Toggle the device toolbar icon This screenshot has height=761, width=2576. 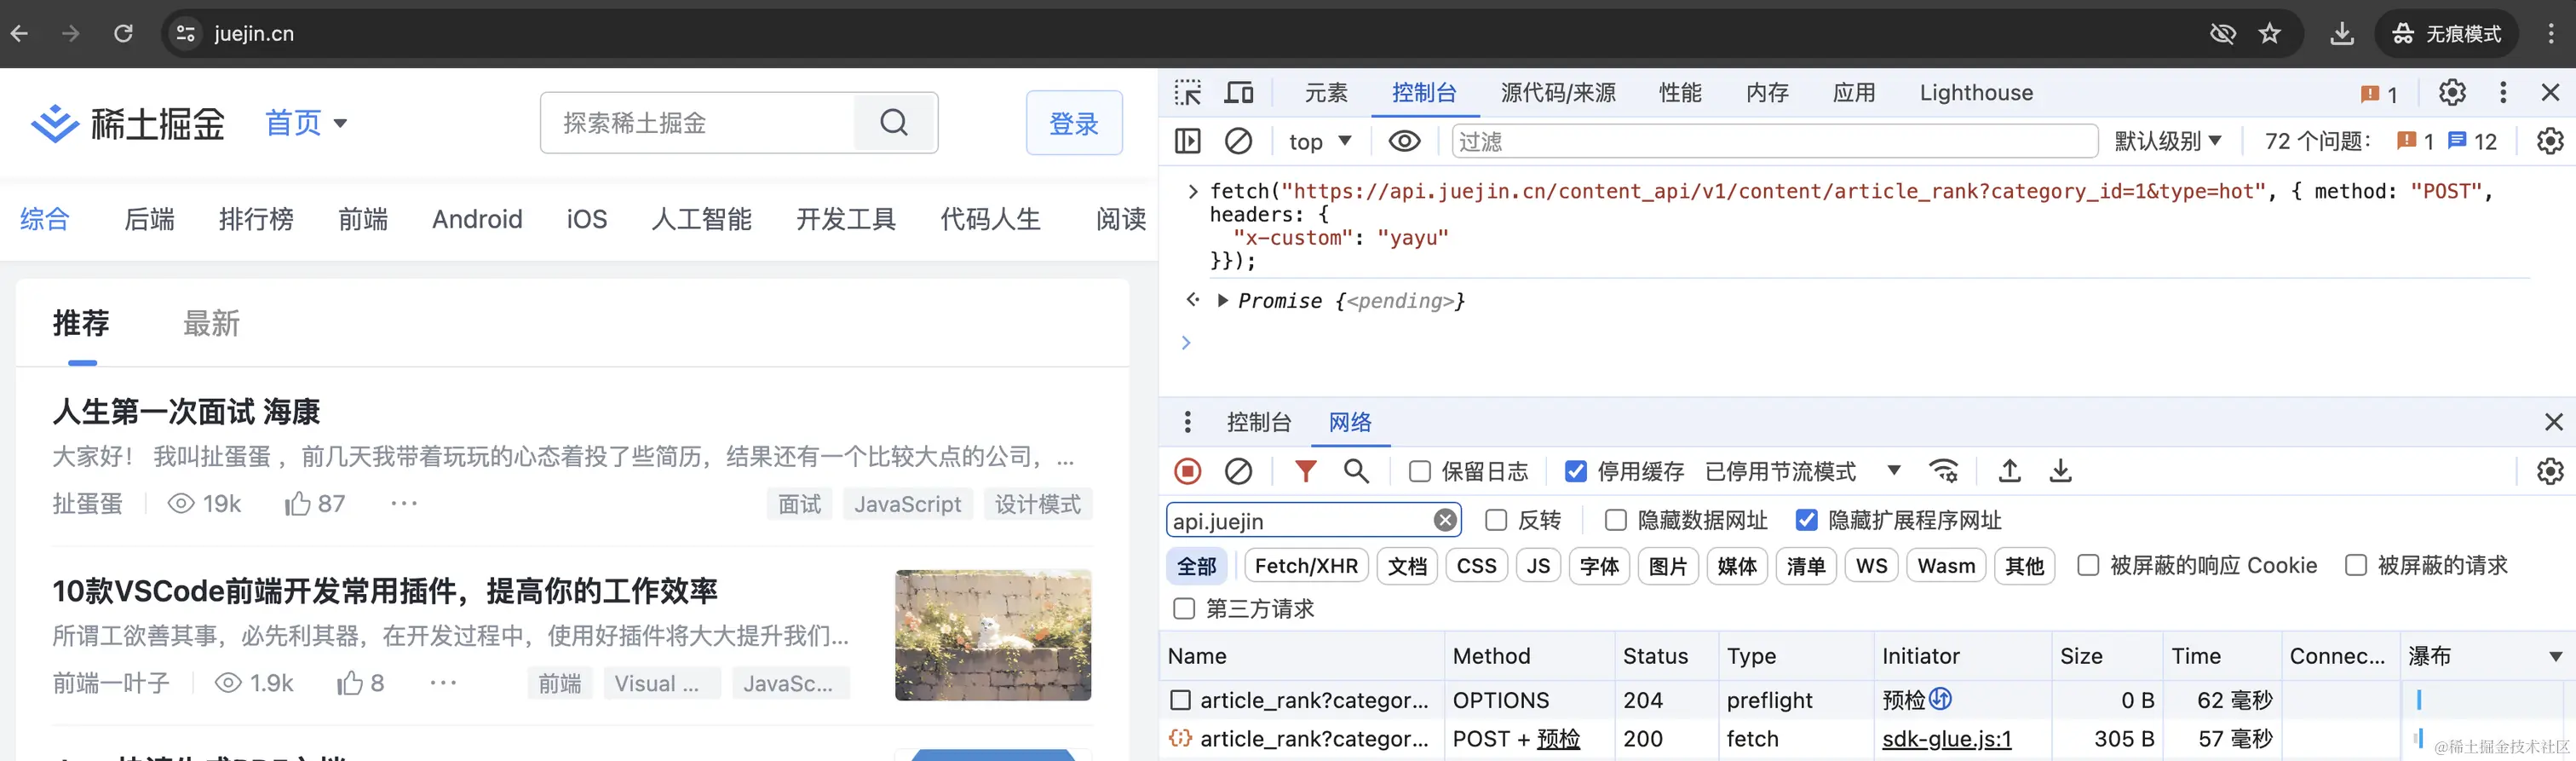pyautogui.click(x=1239, y=93)
